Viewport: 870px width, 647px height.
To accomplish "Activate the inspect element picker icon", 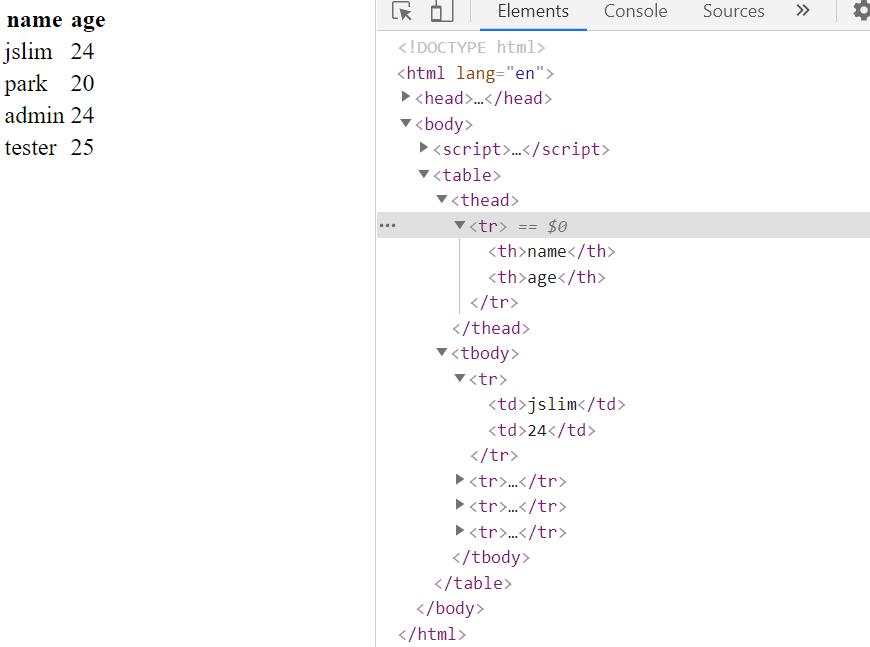I will click(x=402, y=11).
